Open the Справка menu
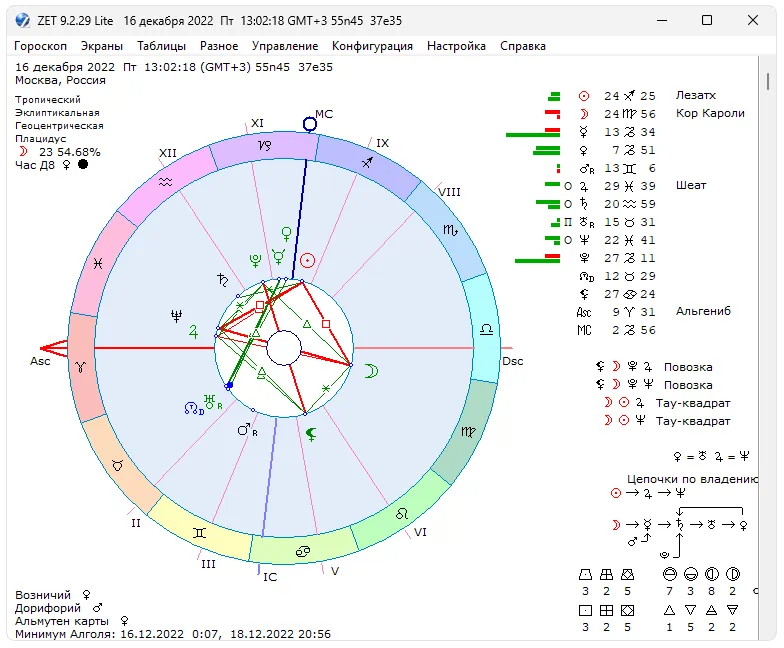784x648 pixels. tap(523, 46)
